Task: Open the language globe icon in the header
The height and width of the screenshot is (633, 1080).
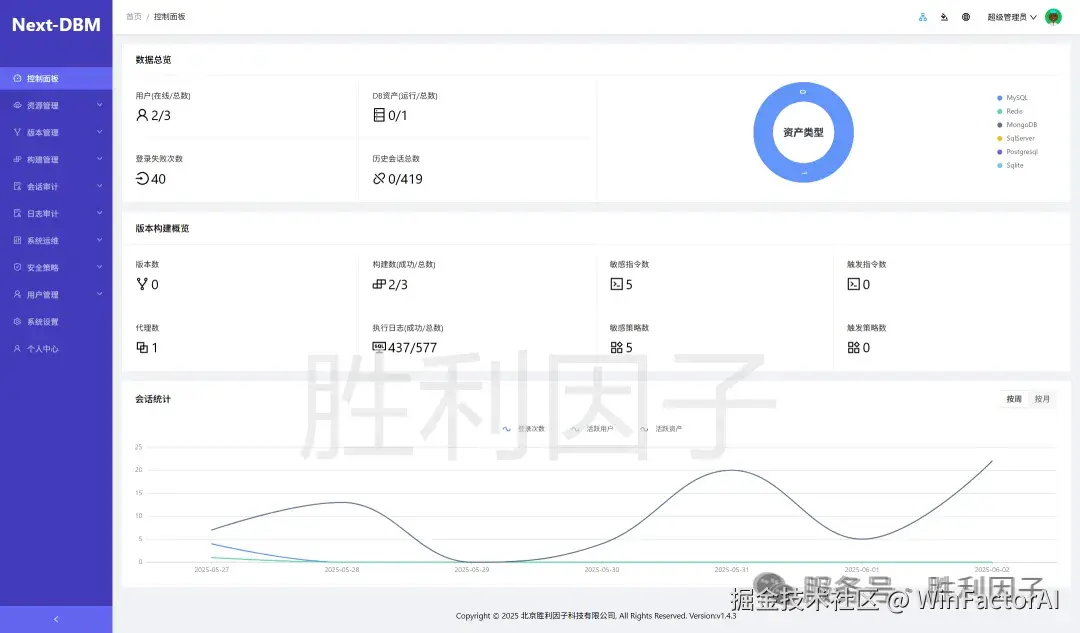Action: [x=964, y=17]
